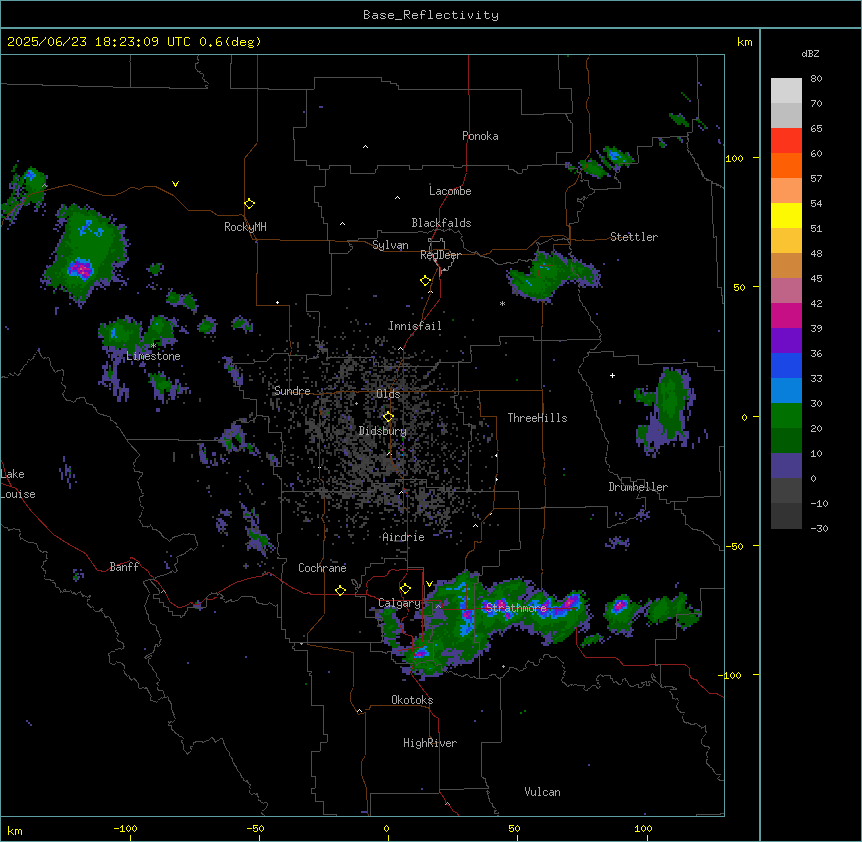Click the yellow V marker northwest of RockyMH

pyautogui.click(x=175, y=184)
